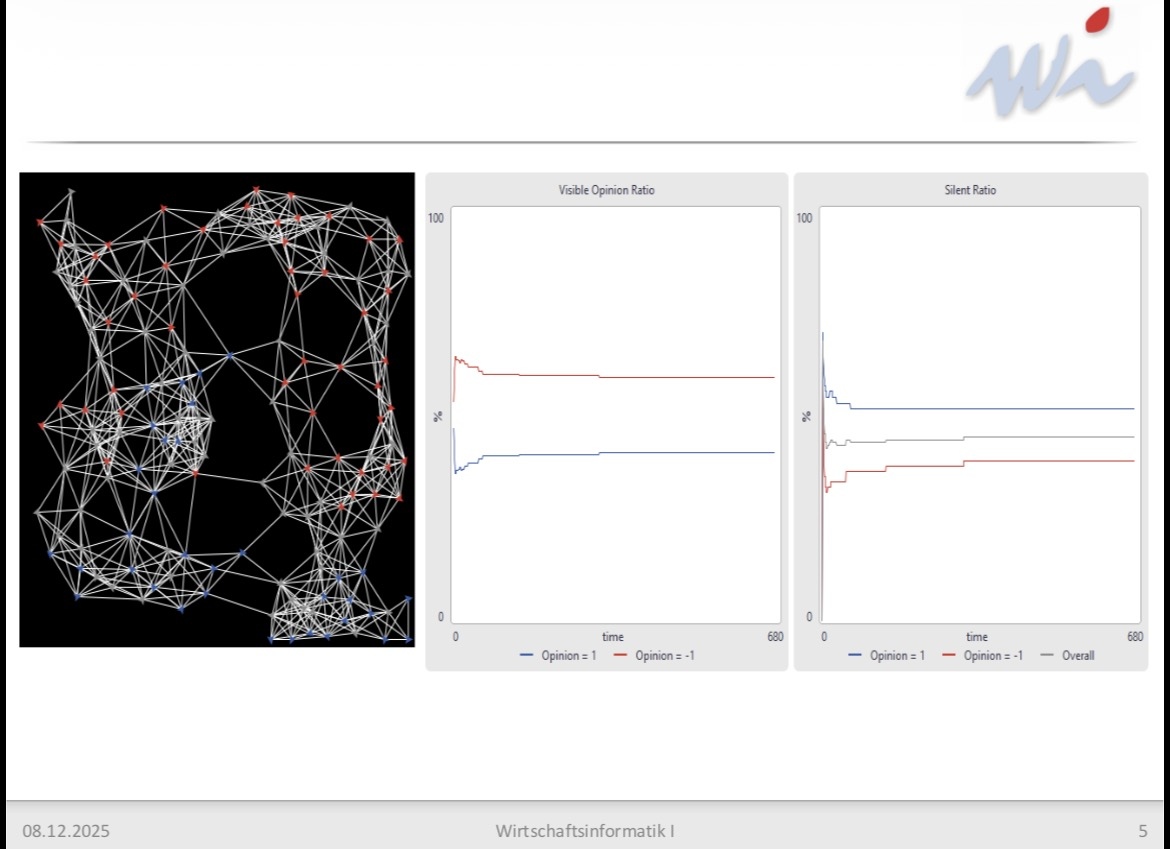Click the red swatch beside 'Opinion = -1' in Visible Opinion Ratio
The width and height of the screenshot is (1170, 849).
621,655
